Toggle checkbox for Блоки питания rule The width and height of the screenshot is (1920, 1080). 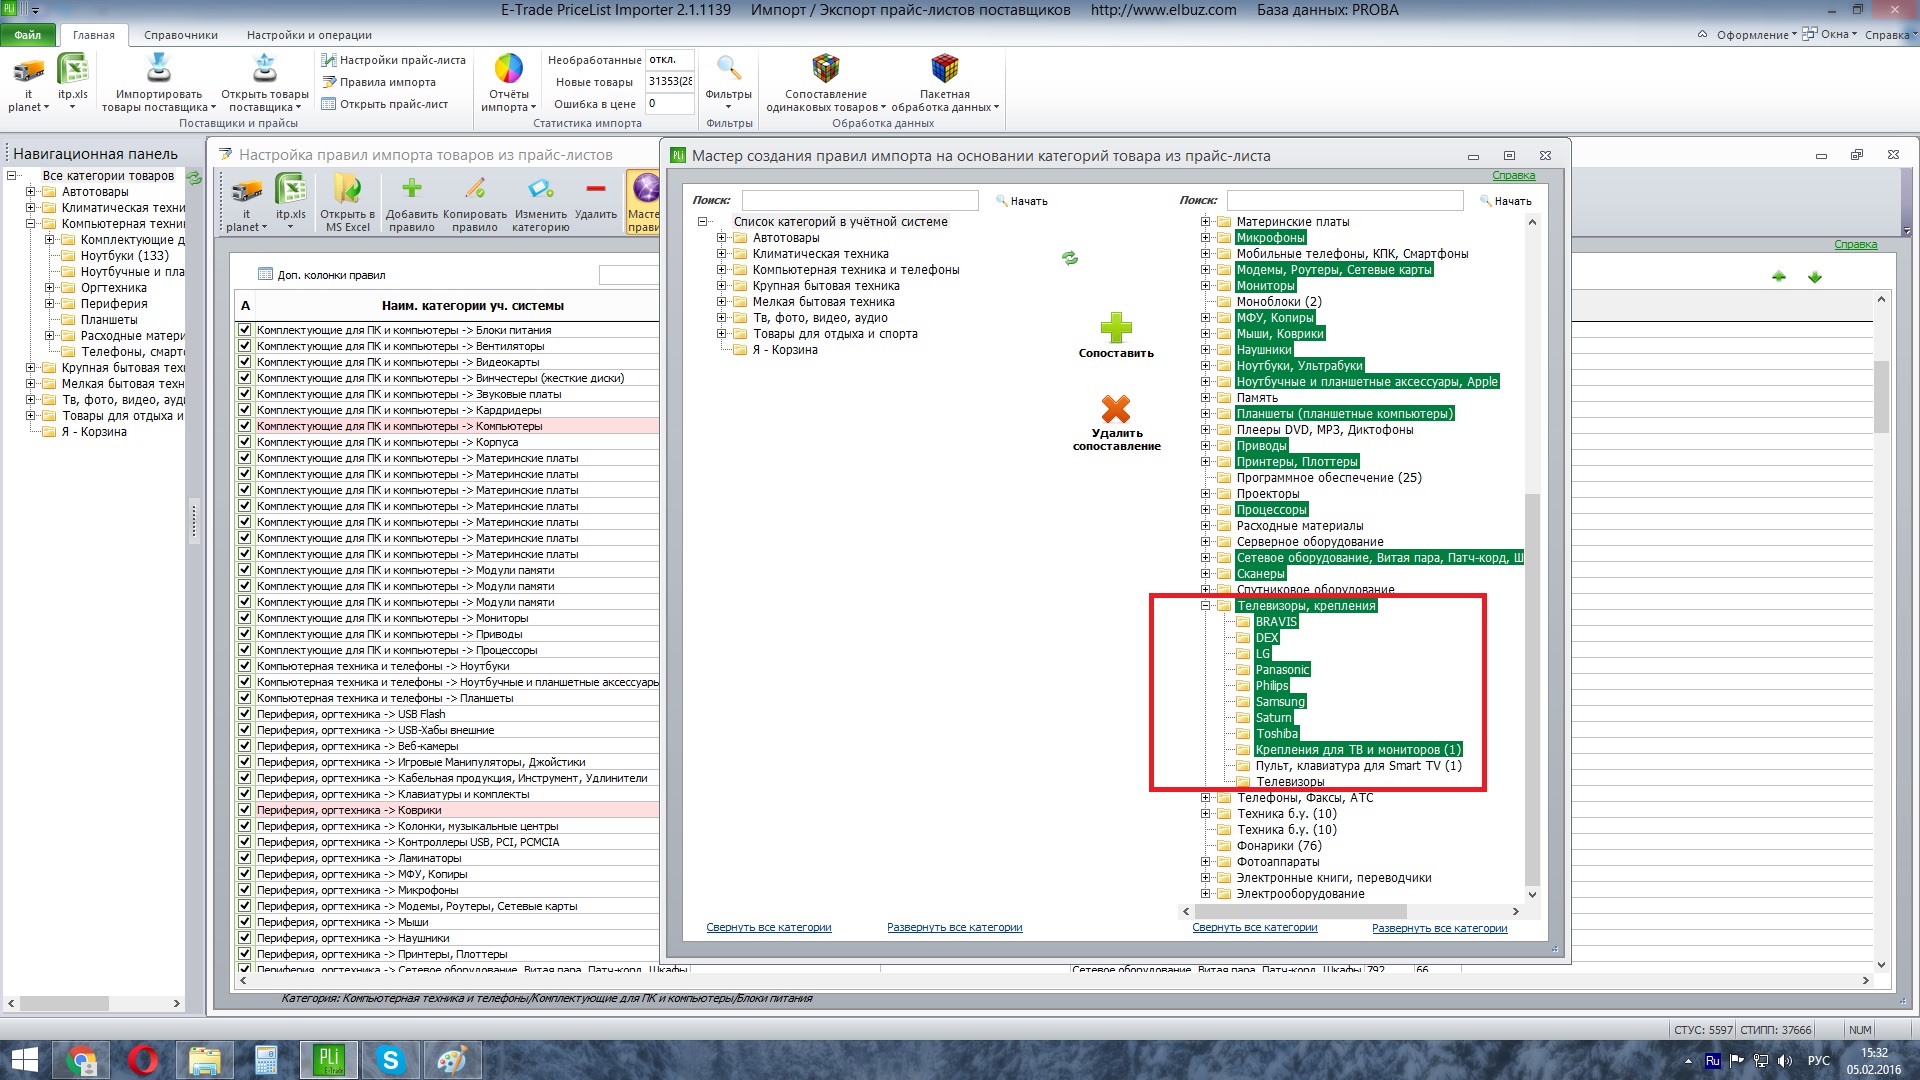[245, 330]
